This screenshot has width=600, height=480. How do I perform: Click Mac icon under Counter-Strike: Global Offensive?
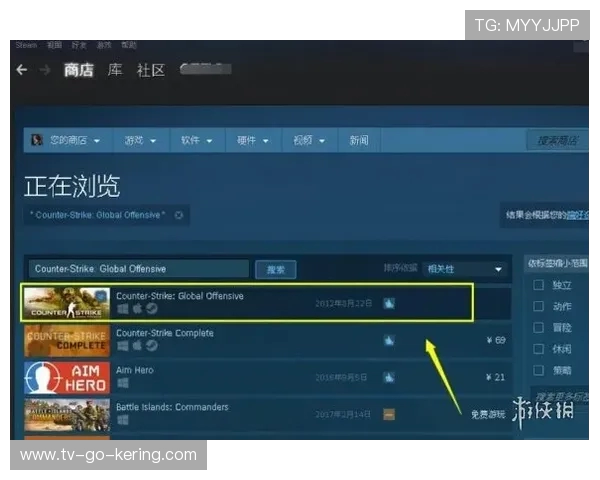point(137,309)
